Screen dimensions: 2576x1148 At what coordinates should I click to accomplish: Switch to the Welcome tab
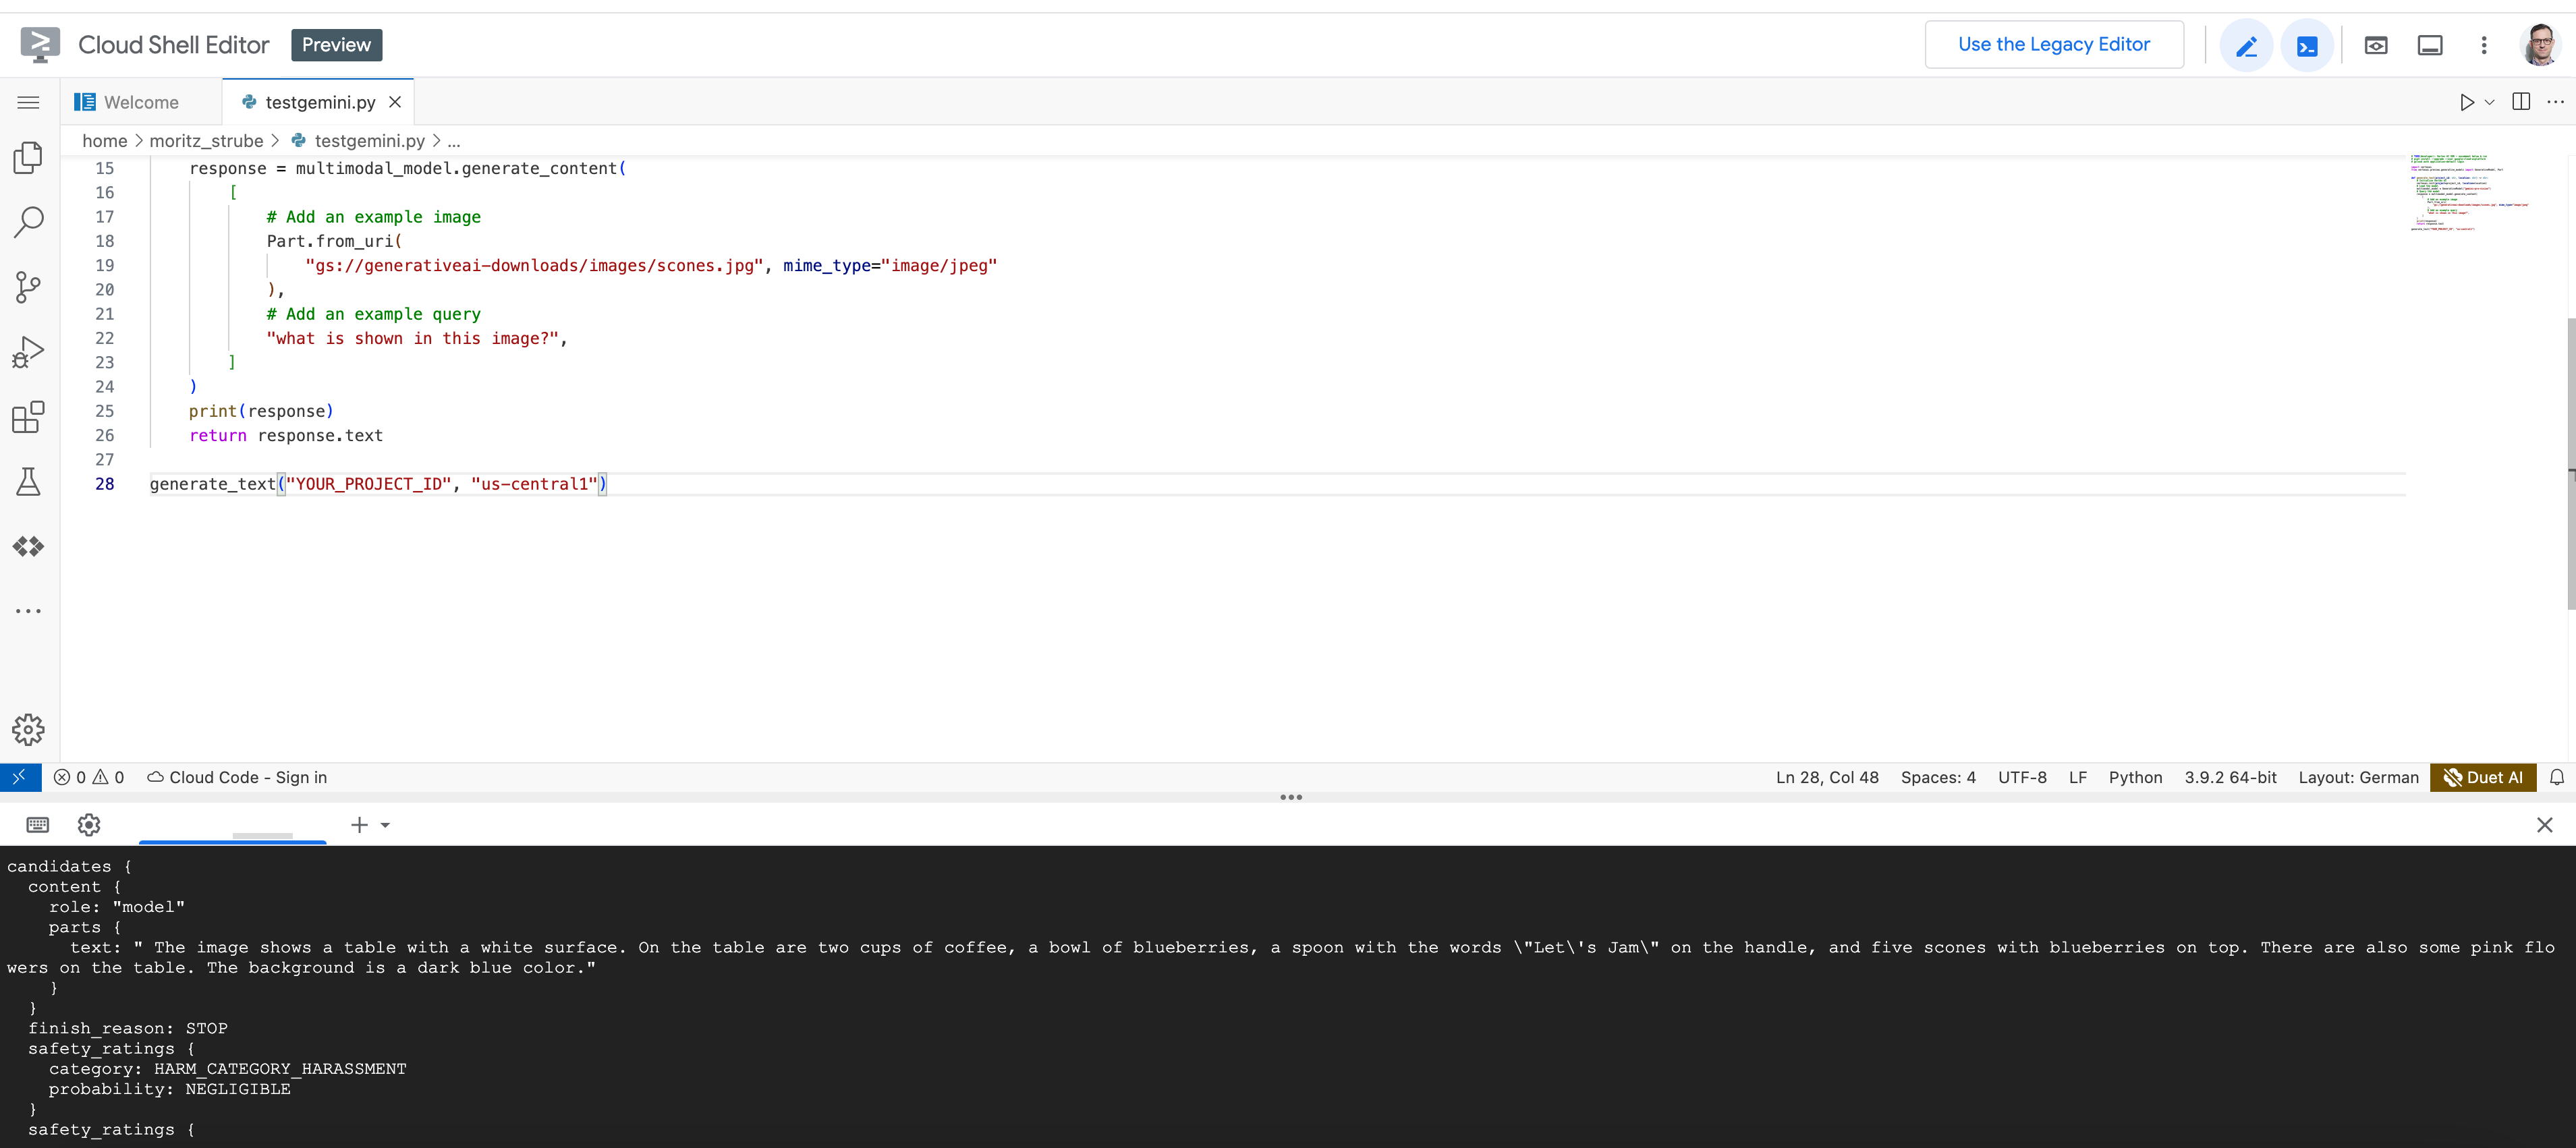[x=140, y=102]
